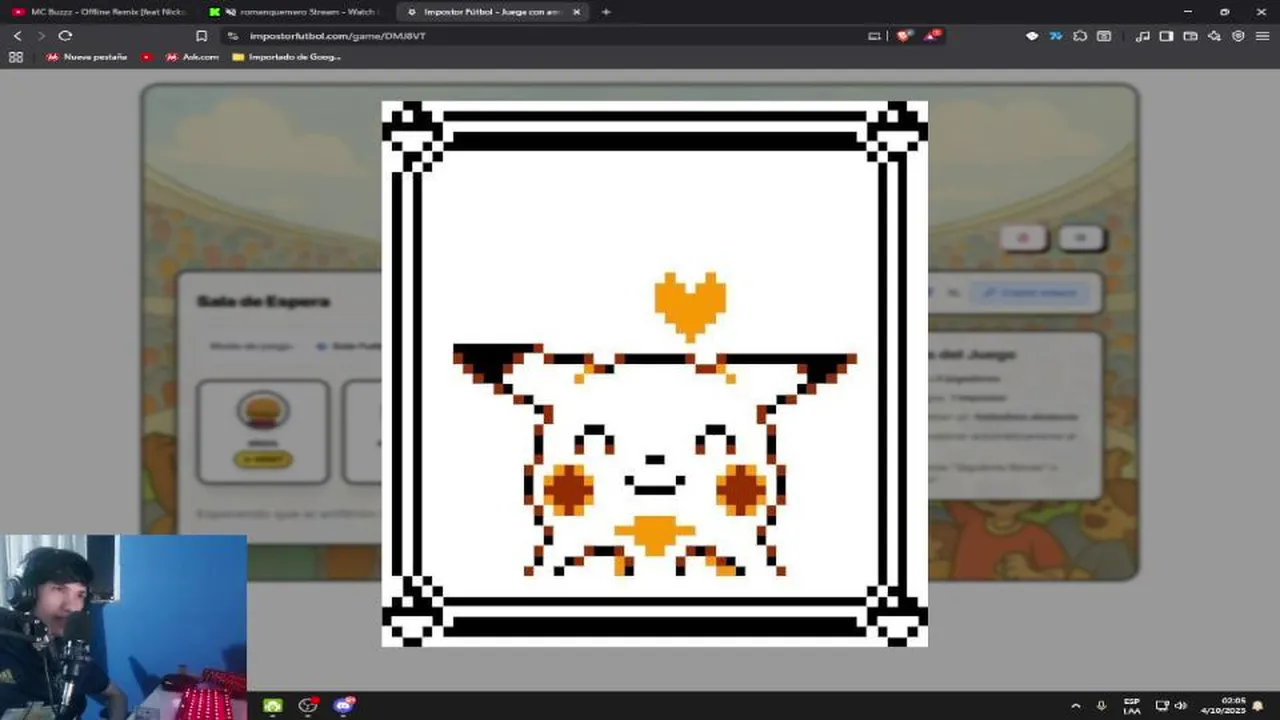This screenshot has height=720, width=1280.
Task: Go back using the browser back arrow
Action: 17,36
